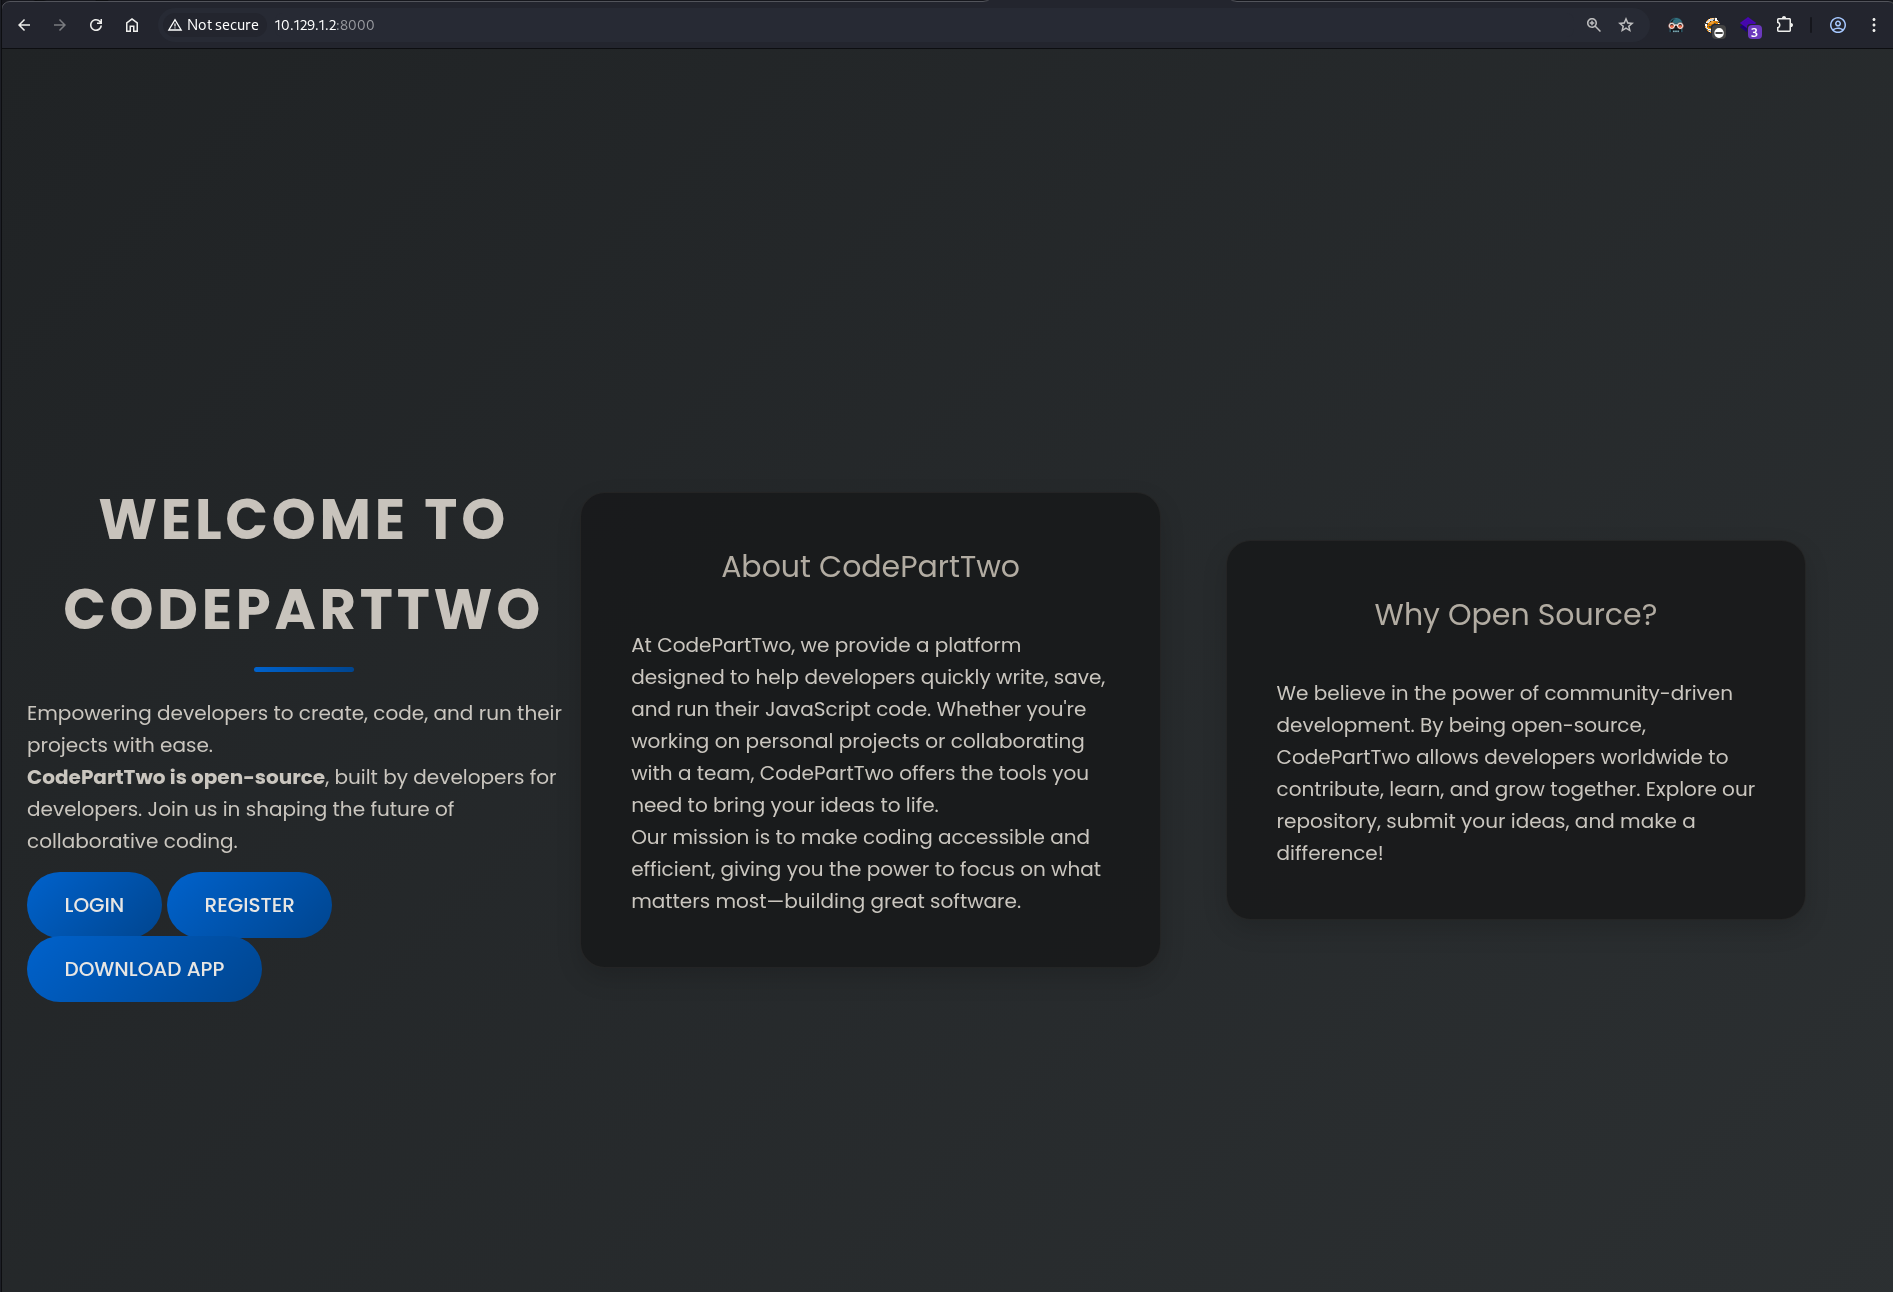
Task: Open the Extensions puzzle-piece menu
Action: pyautogui.click(x=1785, y=25)
